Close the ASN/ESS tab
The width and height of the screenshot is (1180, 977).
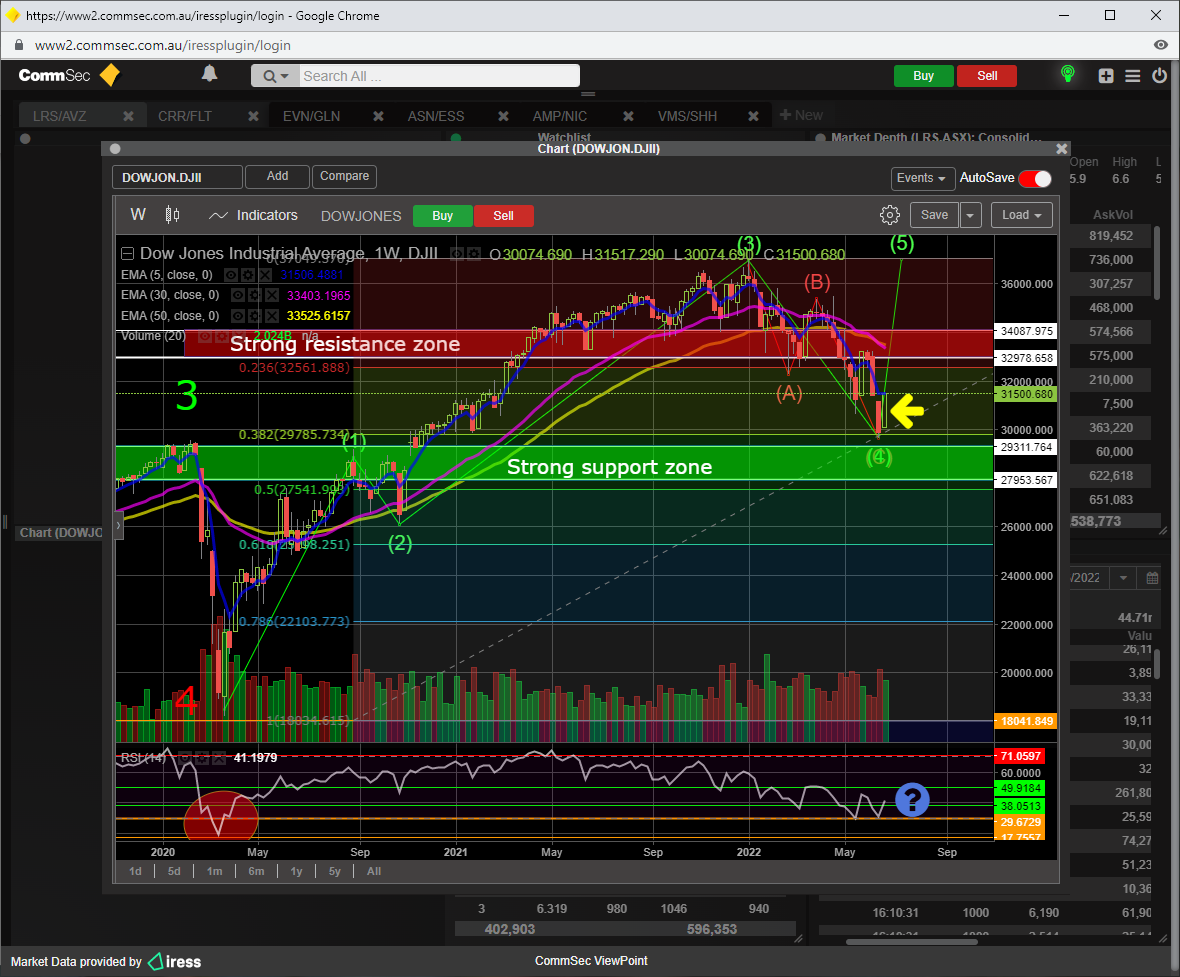pos(503,116)
